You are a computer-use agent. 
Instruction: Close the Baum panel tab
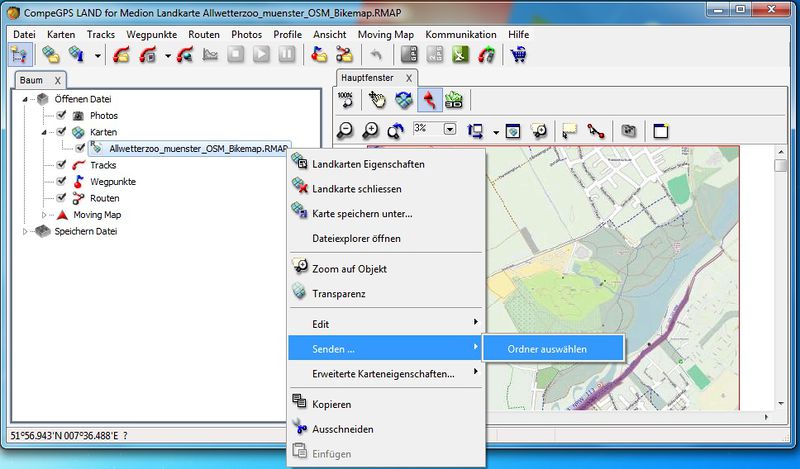click(x=58, y=80)
